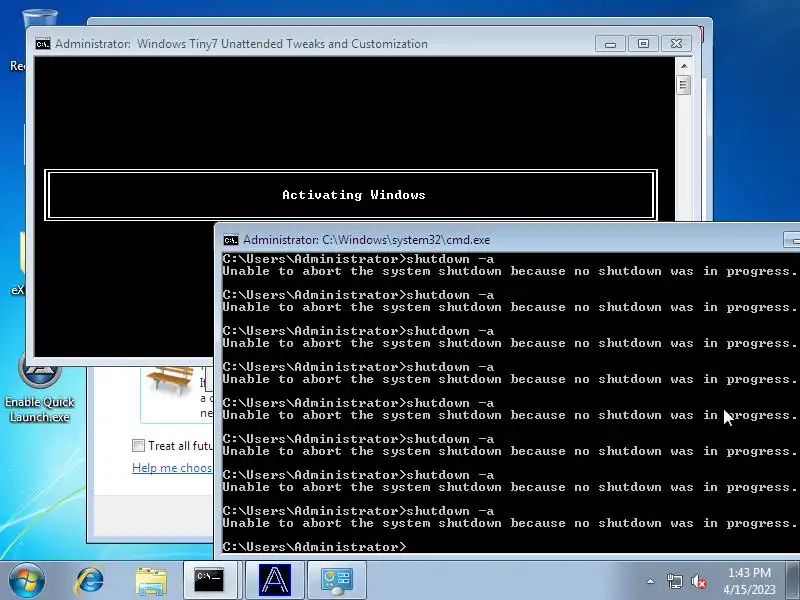This screenshot has width=800, height=600.
Task: Click the Show desktop strip
Action: point(793,581)
